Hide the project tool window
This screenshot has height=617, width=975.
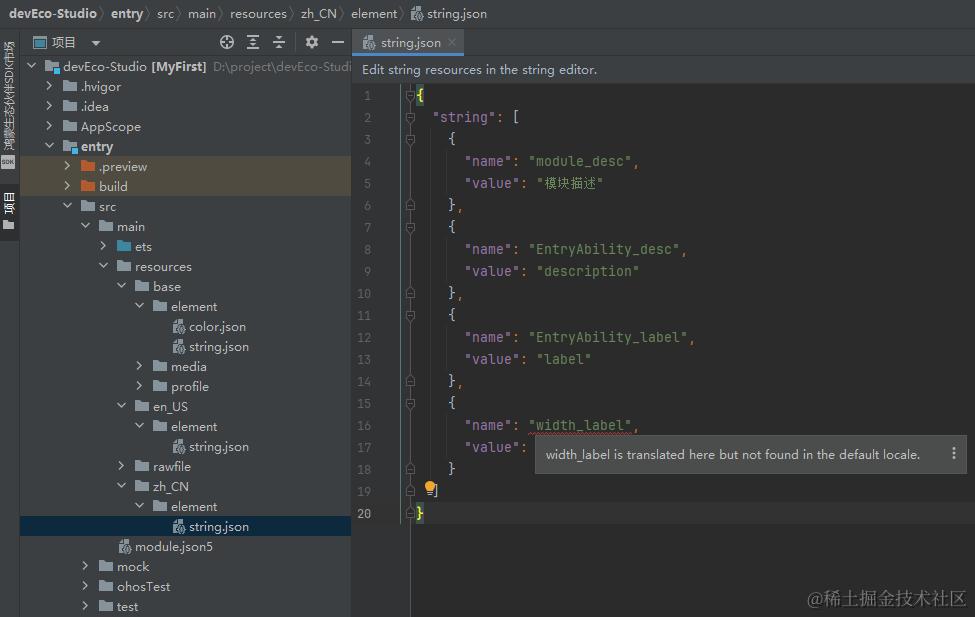click(338, 42)
